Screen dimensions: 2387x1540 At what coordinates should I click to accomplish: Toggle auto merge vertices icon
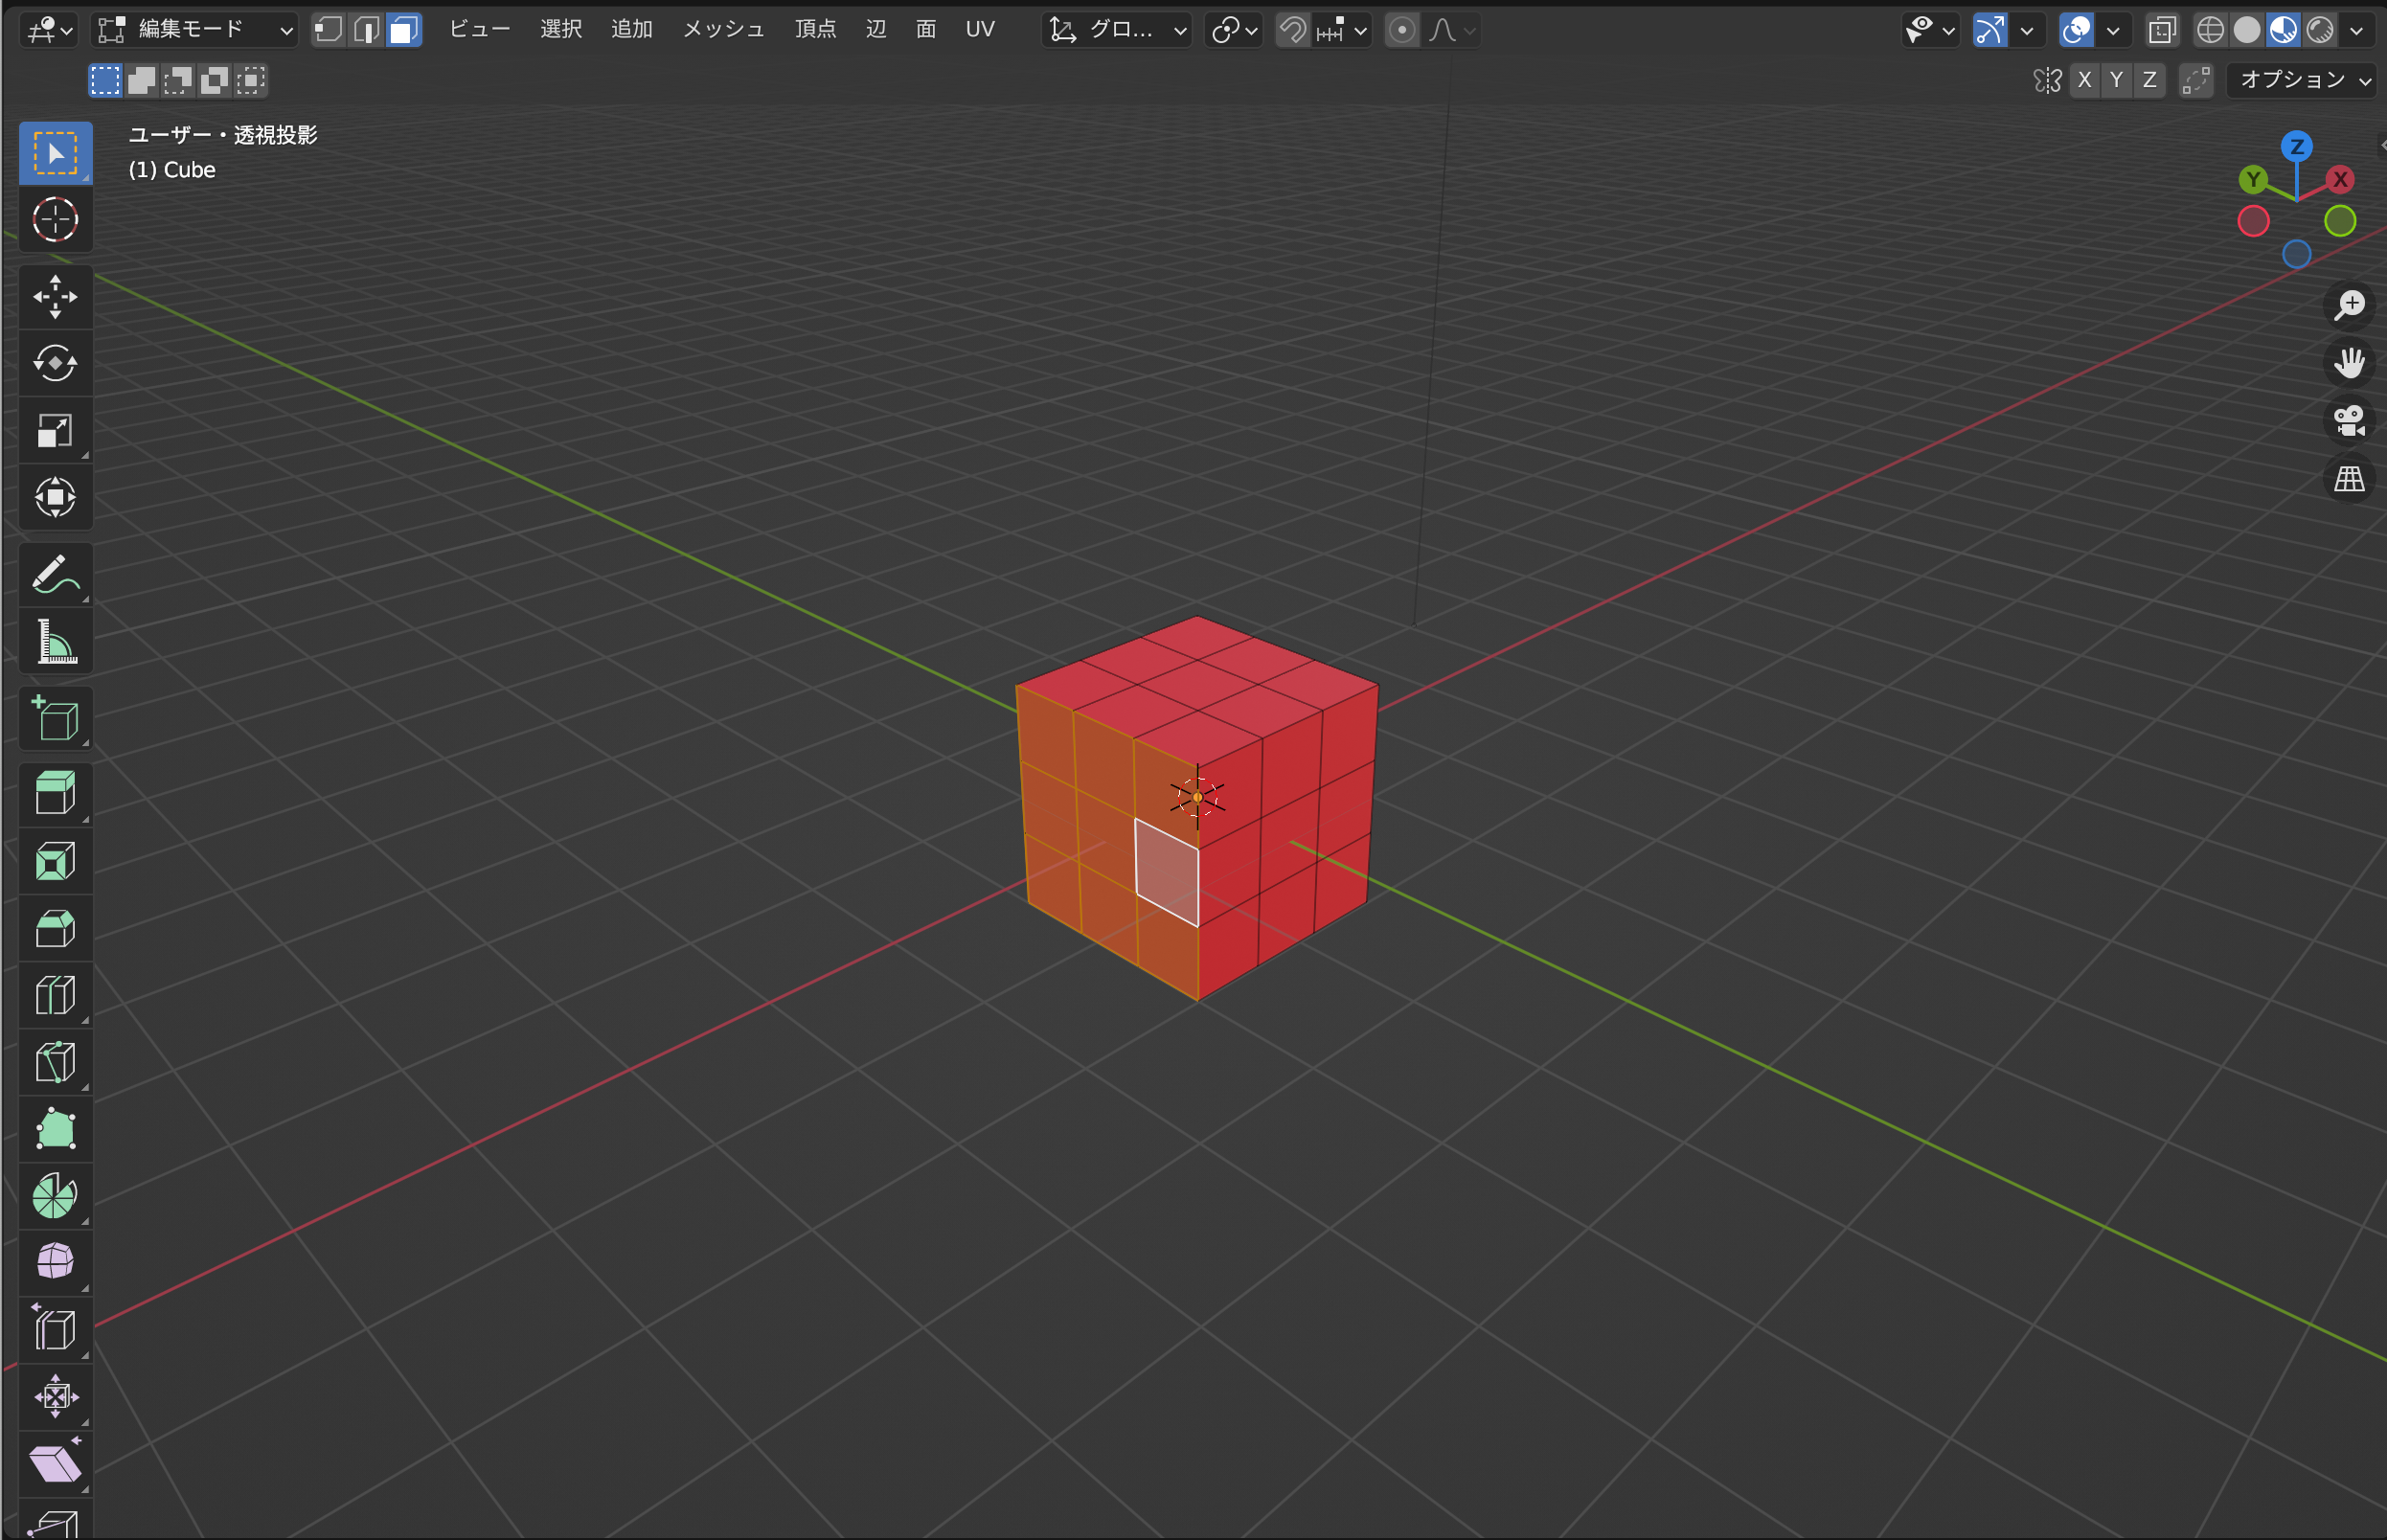pos(2196,80)
